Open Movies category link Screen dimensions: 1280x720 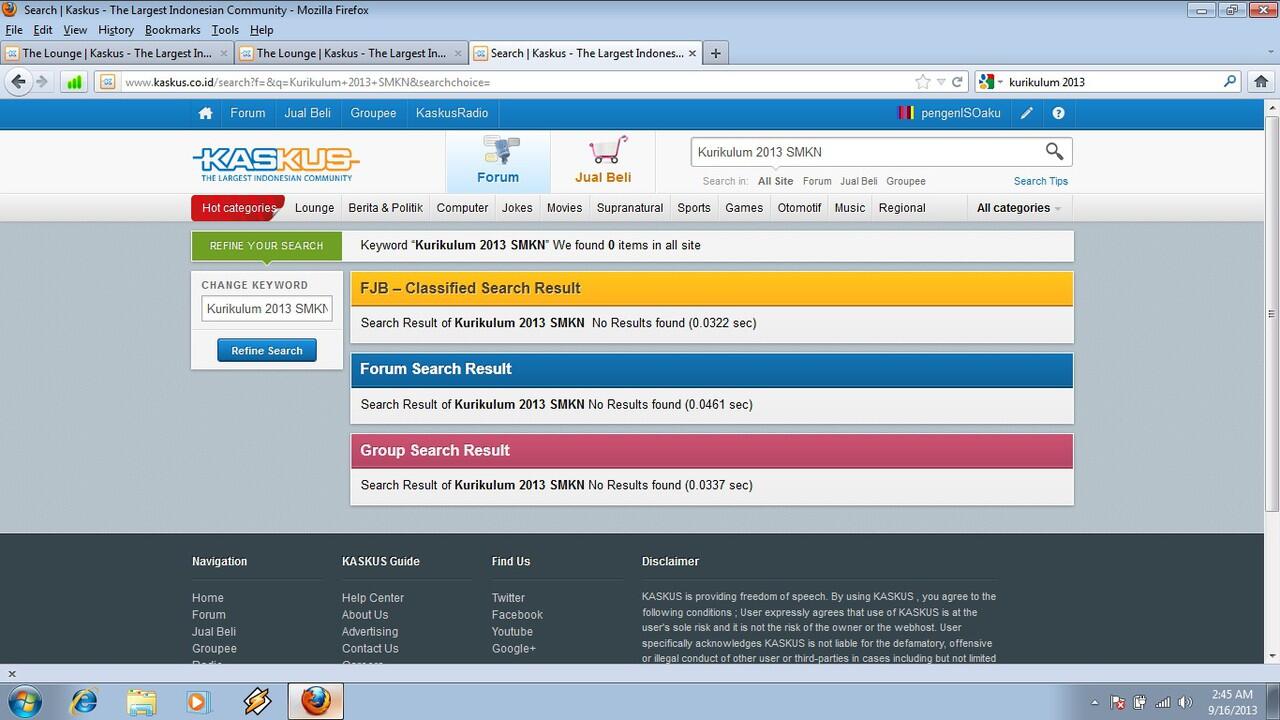[564, 208]
